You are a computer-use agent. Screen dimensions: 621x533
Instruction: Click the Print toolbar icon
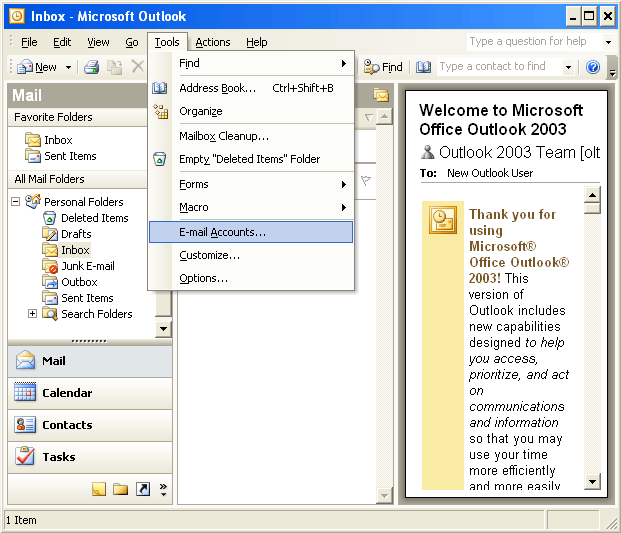pyautogui.click(x=91, y=67)
